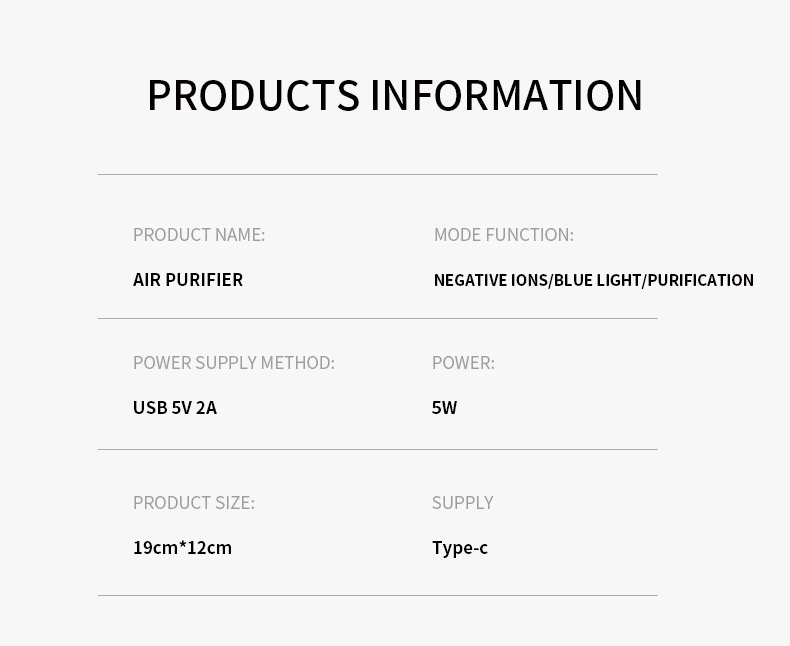Click the POWER SUPPLY METHOD label
This screenshot has height=646, width=790.
pos(233,363)
